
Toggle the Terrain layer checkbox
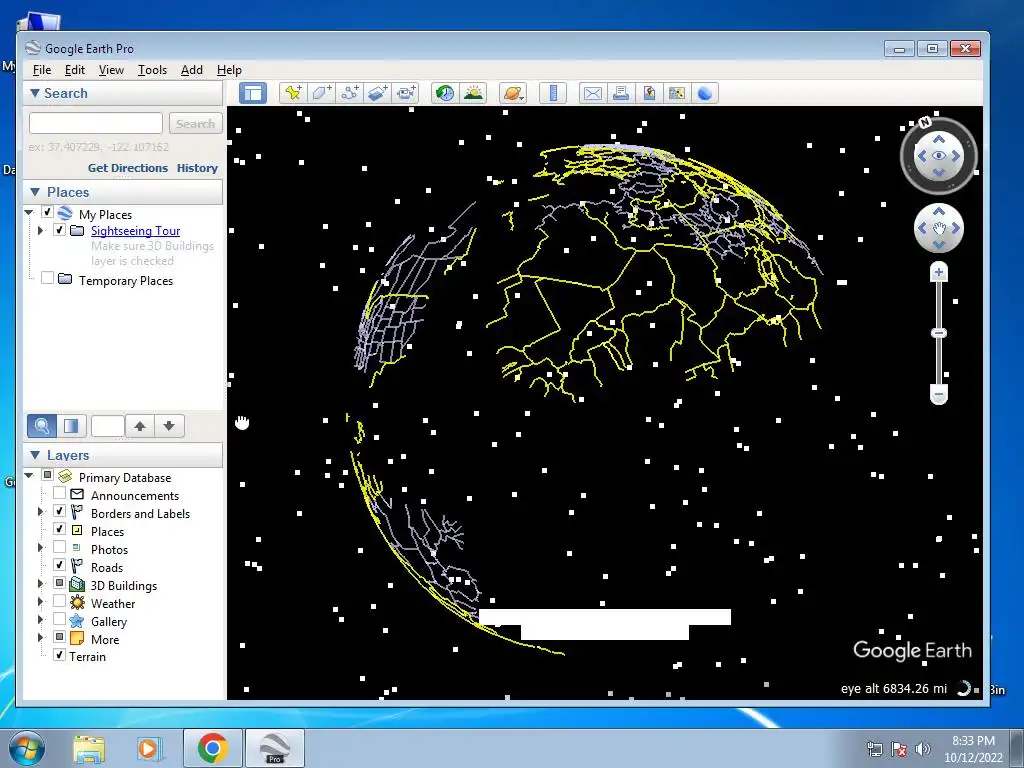coord(59,654)
